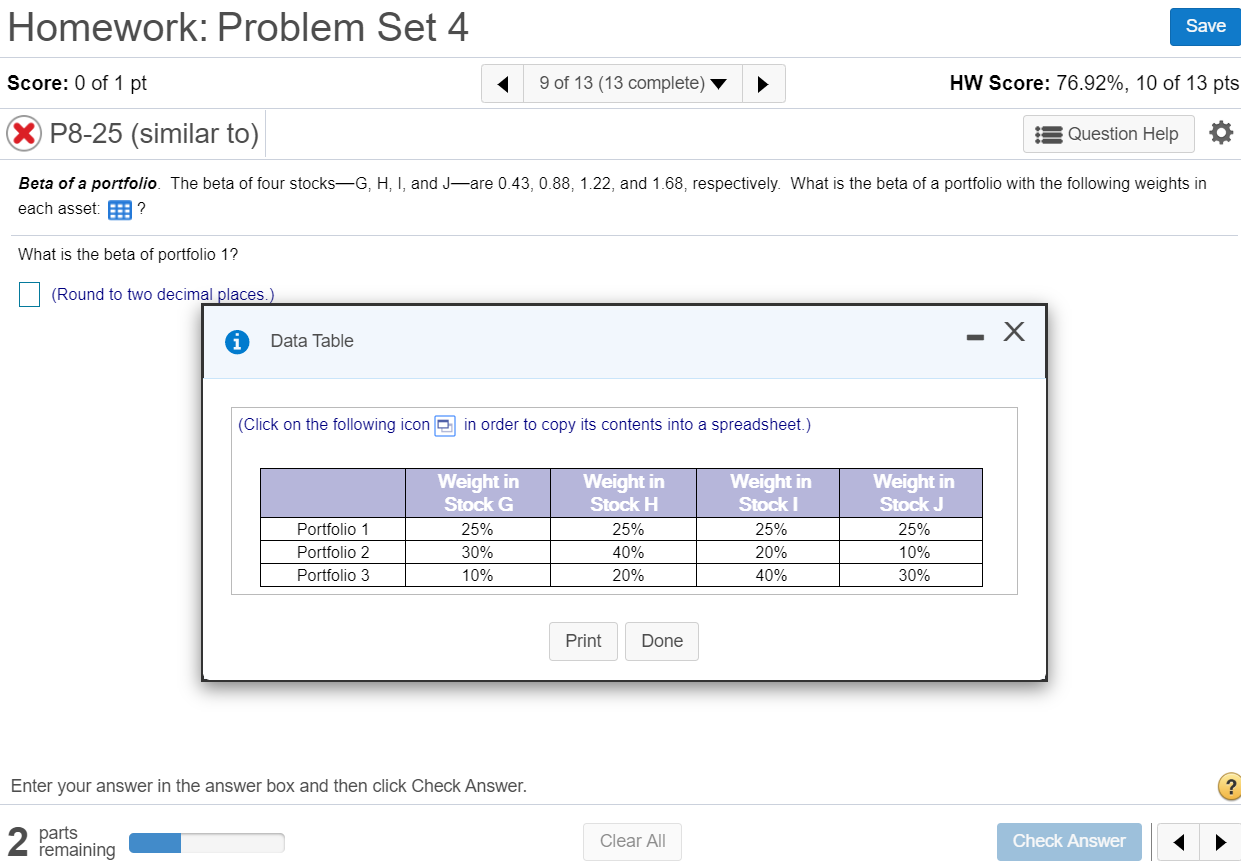Click 'Weight in Stock H' column header

(623, 493)
